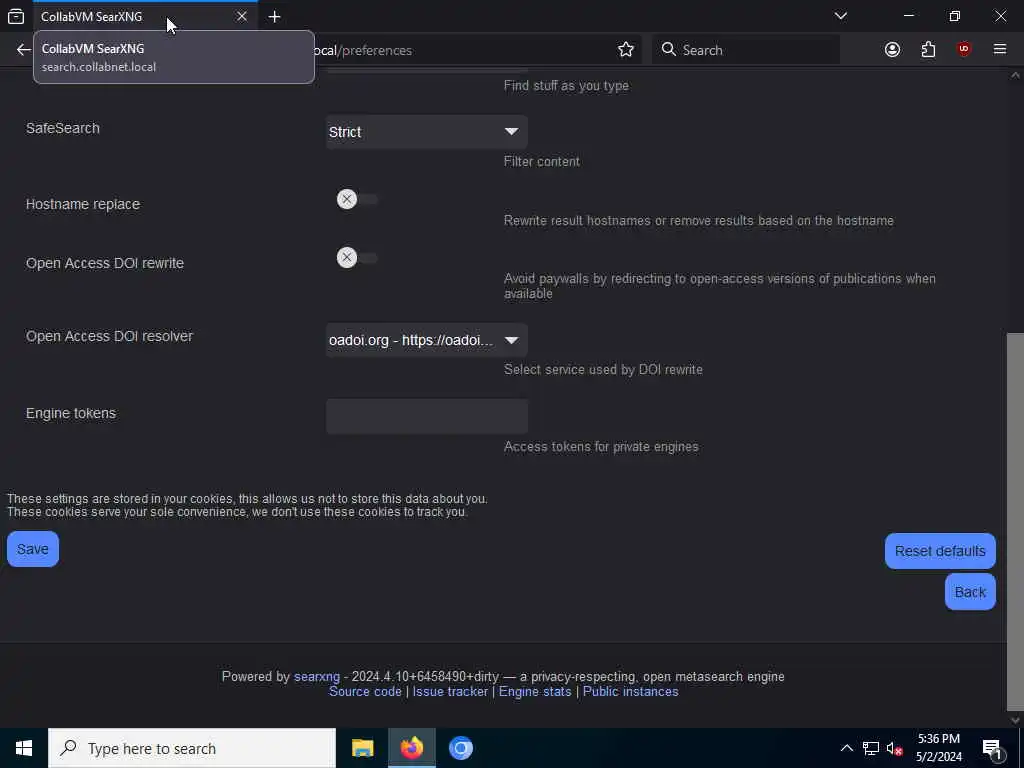Open the Engine stats link
Screen dimensions: 1024x768
[535, 692]
